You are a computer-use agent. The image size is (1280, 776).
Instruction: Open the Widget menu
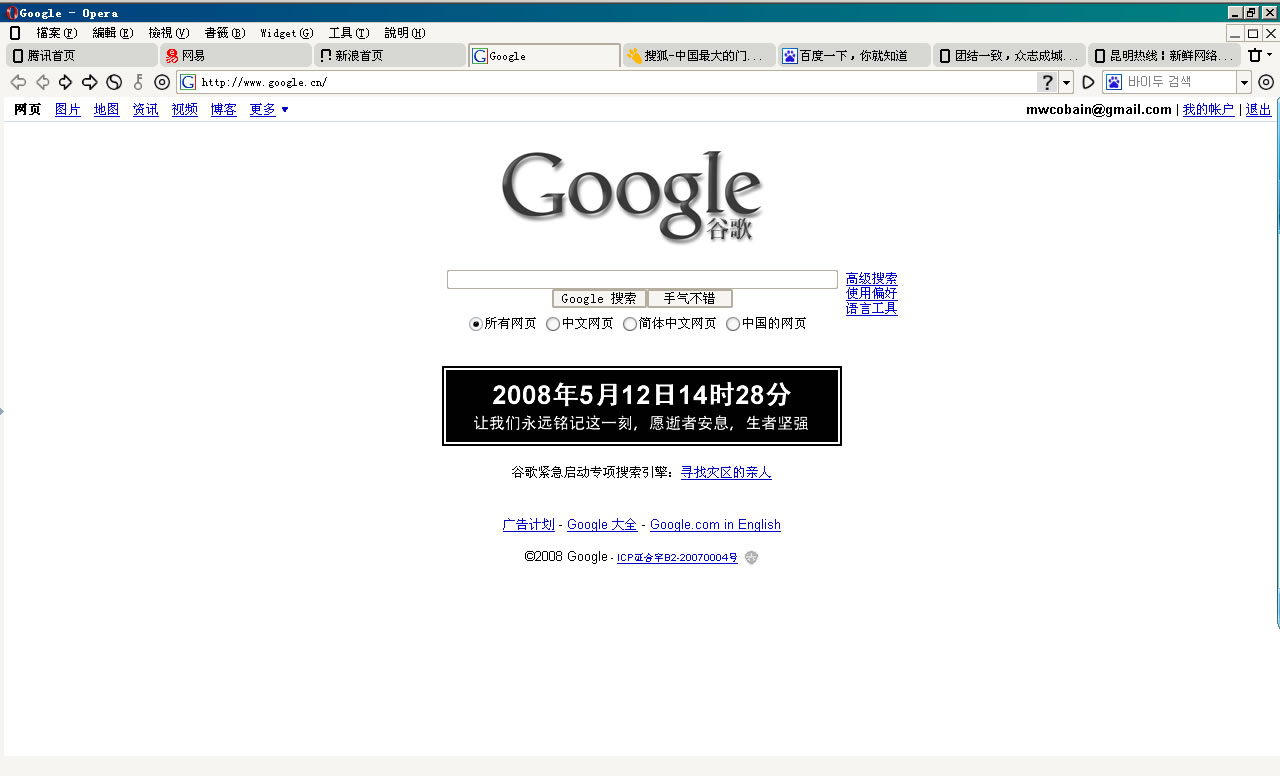pos(287,33)
